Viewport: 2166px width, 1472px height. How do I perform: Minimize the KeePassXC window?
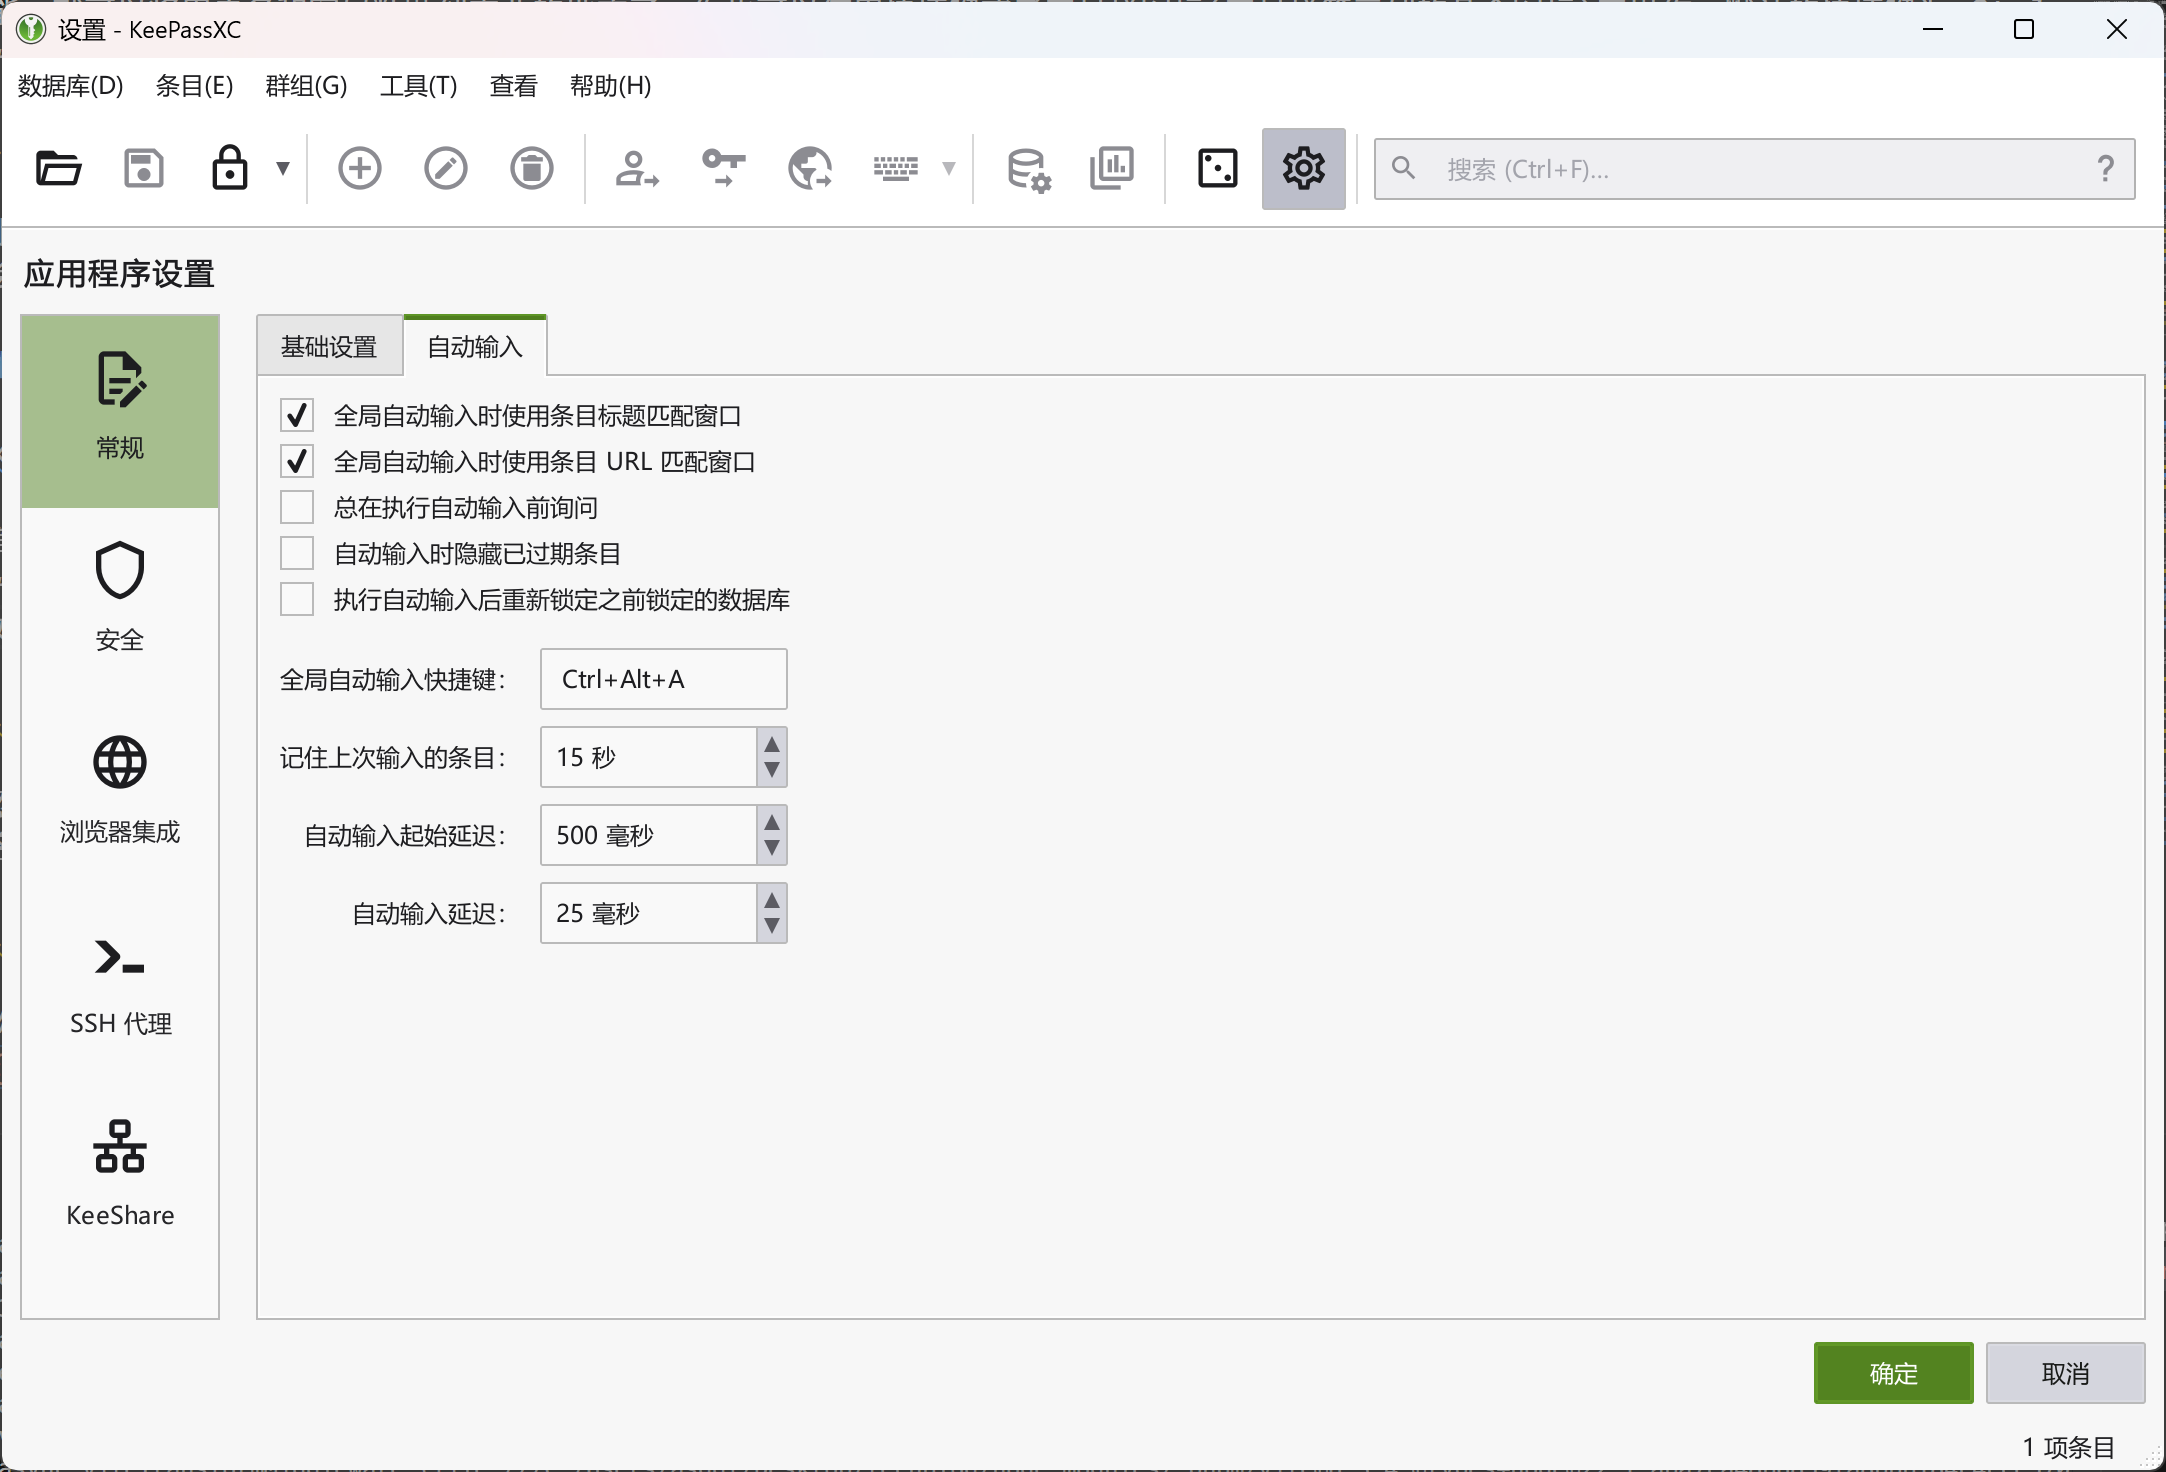(1933, 29)
